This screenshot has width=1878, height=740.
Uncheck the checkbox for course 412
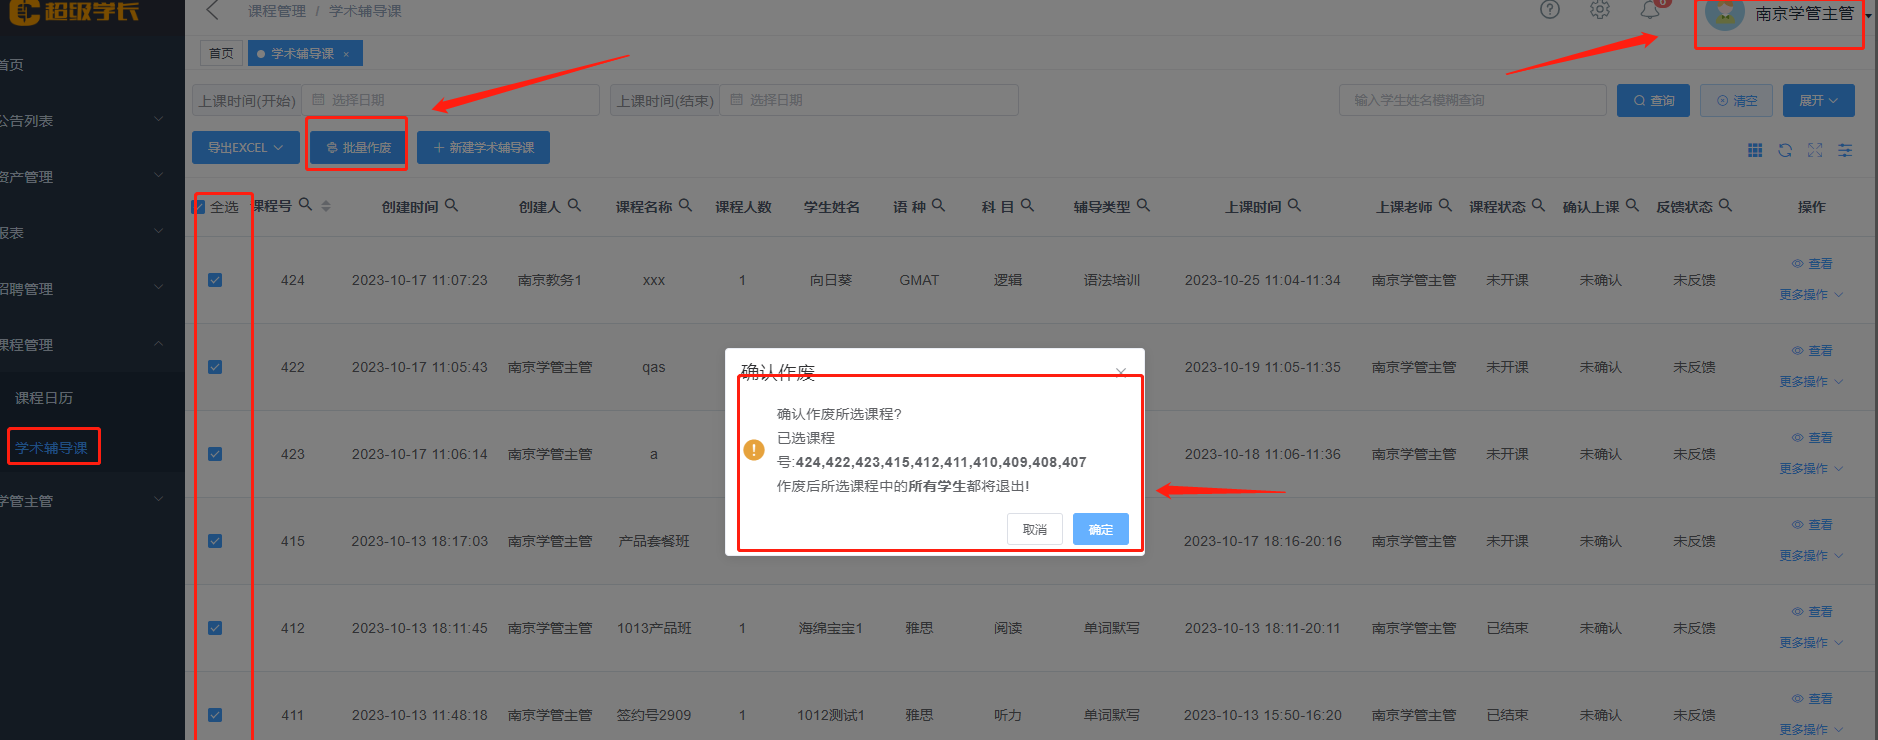click(215, 628)
